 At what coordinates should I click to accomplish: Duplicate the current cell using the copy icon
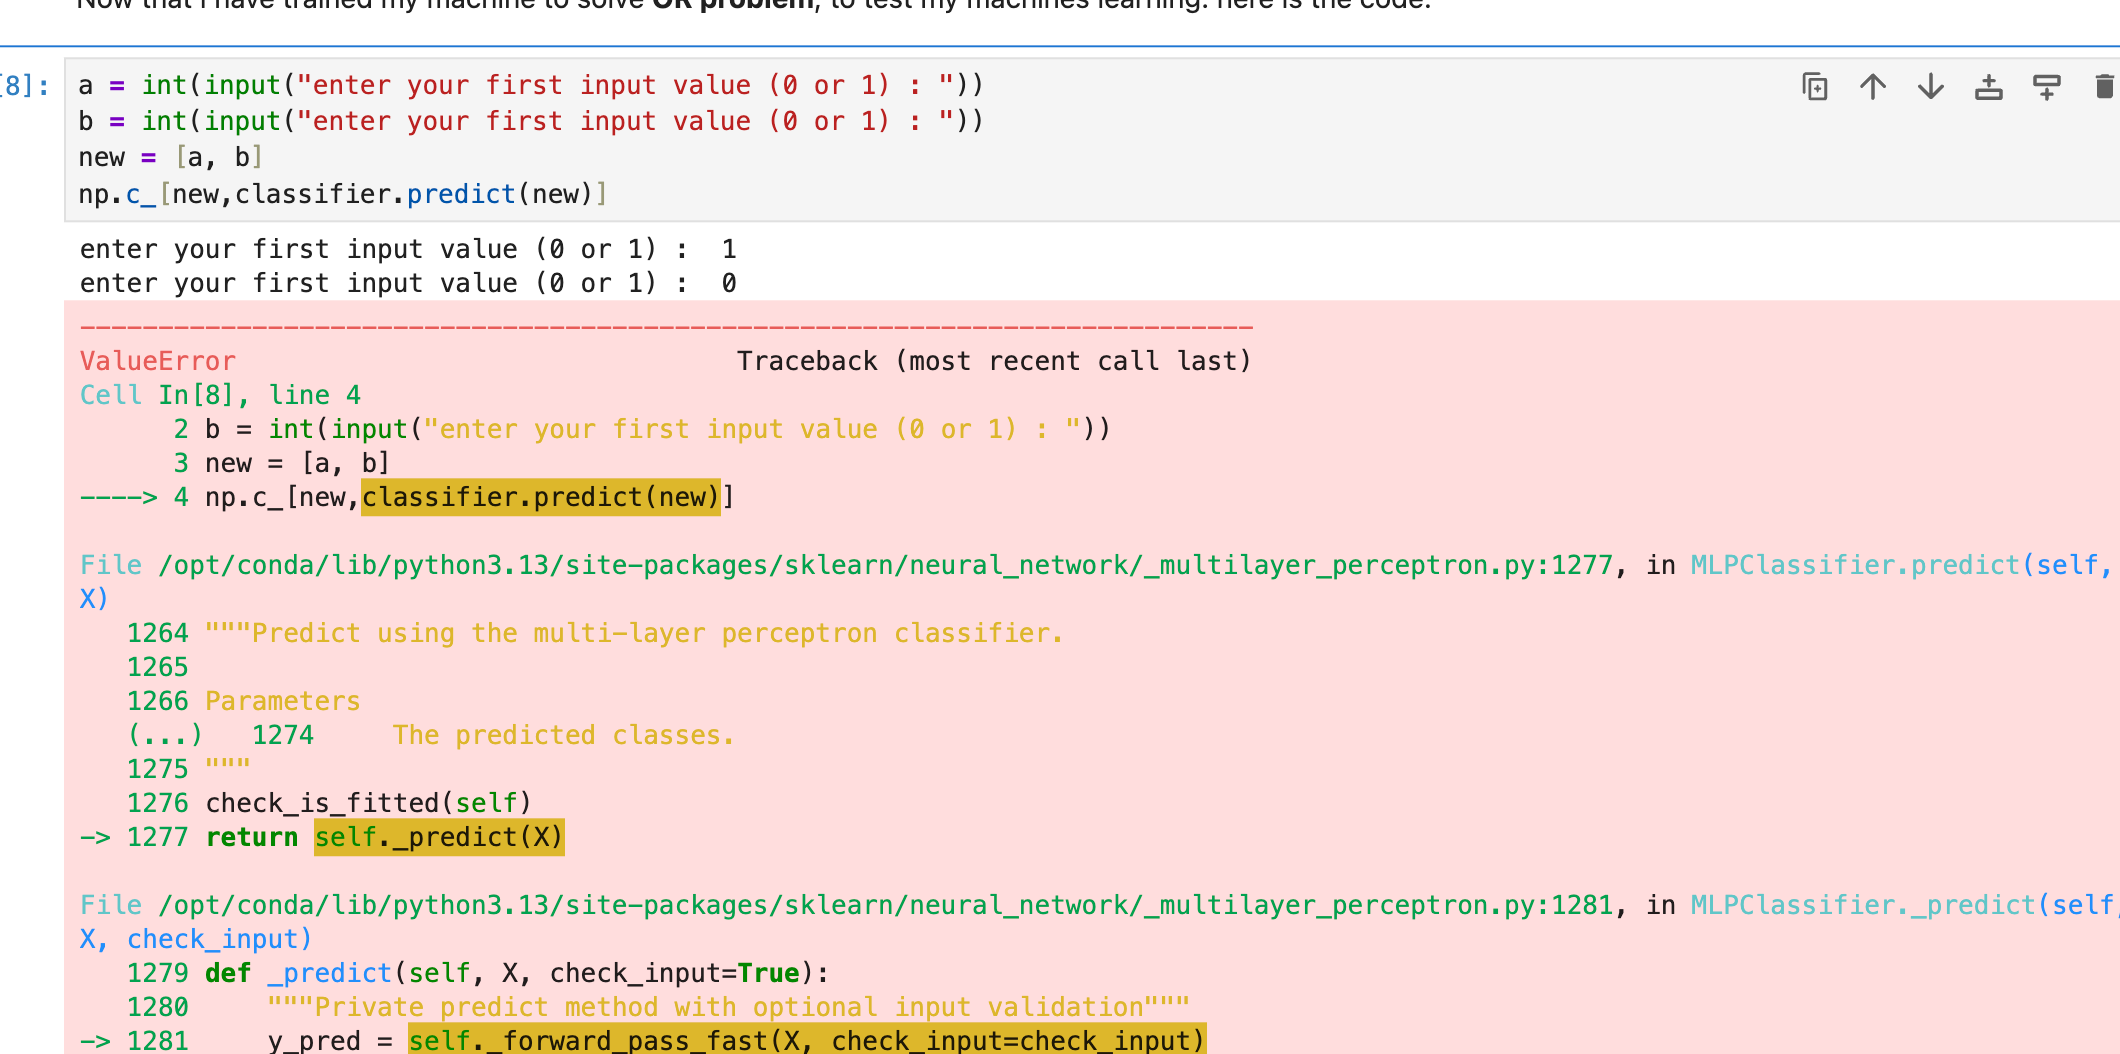click(1814, 87)
